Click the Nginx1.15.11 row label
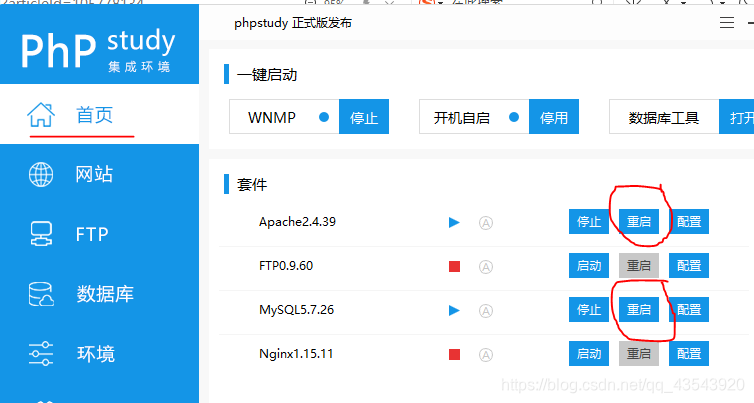The width and height of the screenshot is (754, 403). pos(296,354)
